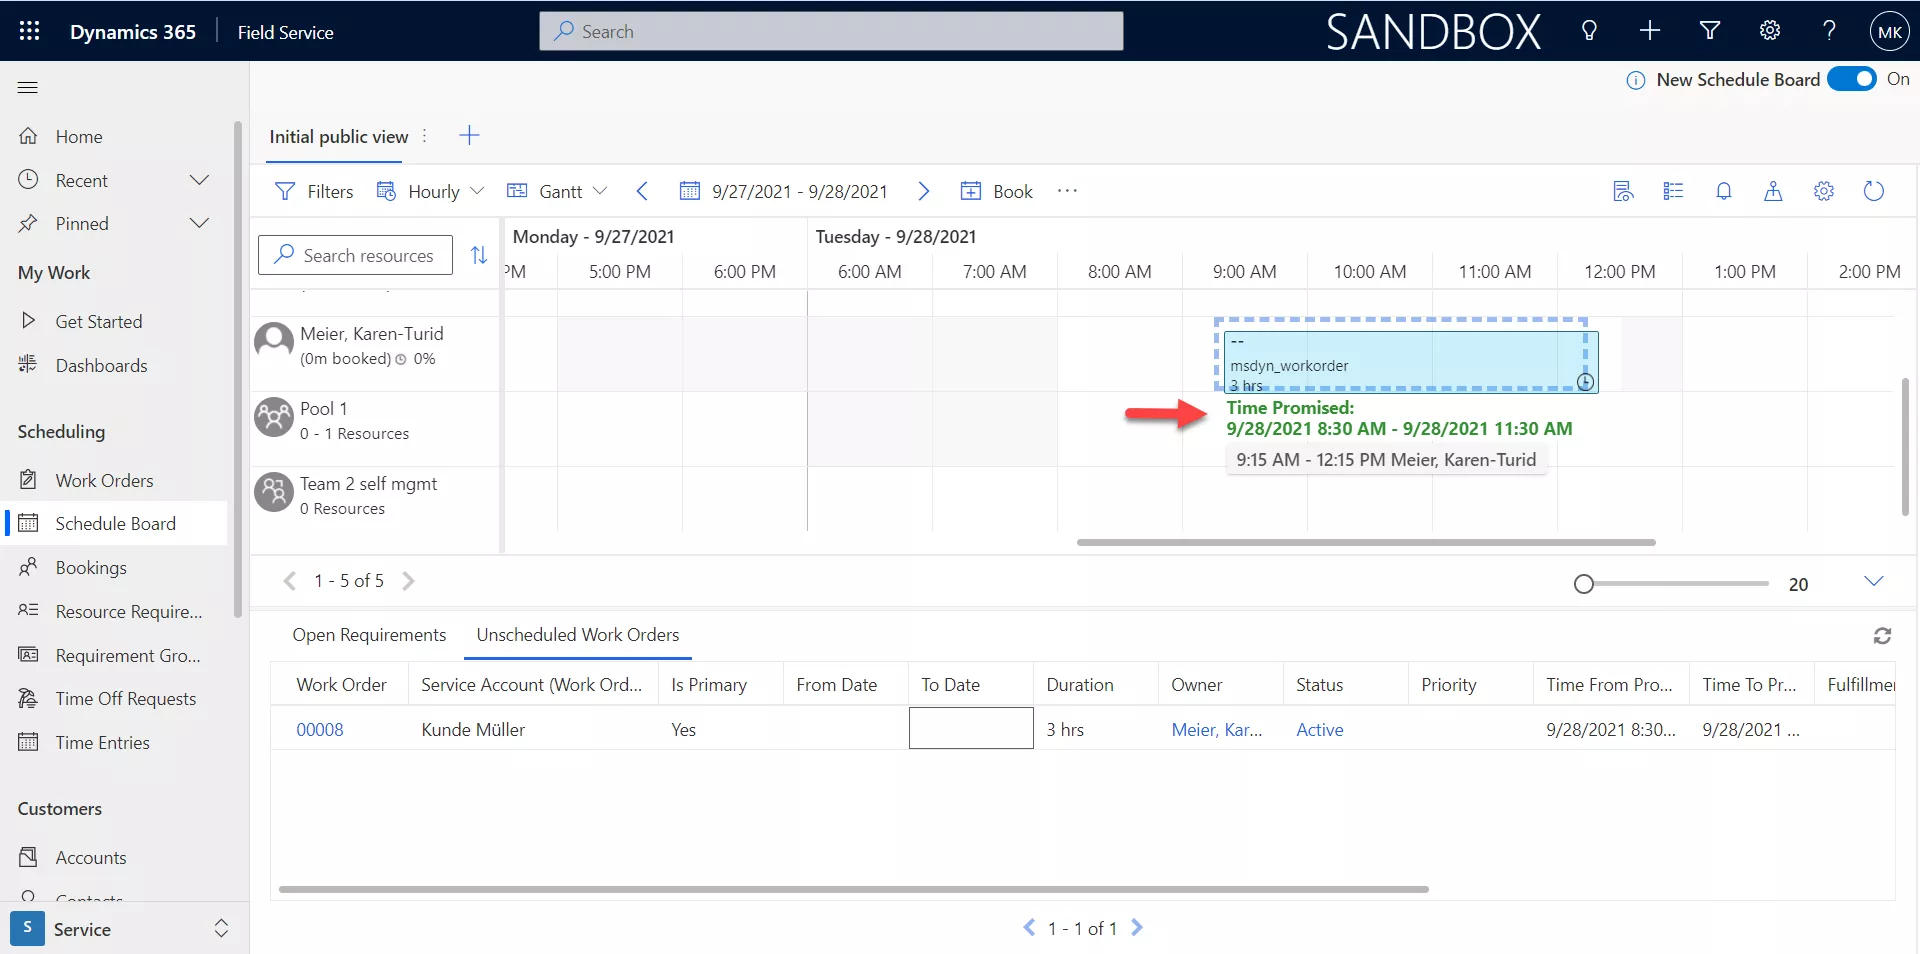Refresh the Unscheduled Work Orders grid
The image size is (1920, 954).
(x=1881, y=636)
